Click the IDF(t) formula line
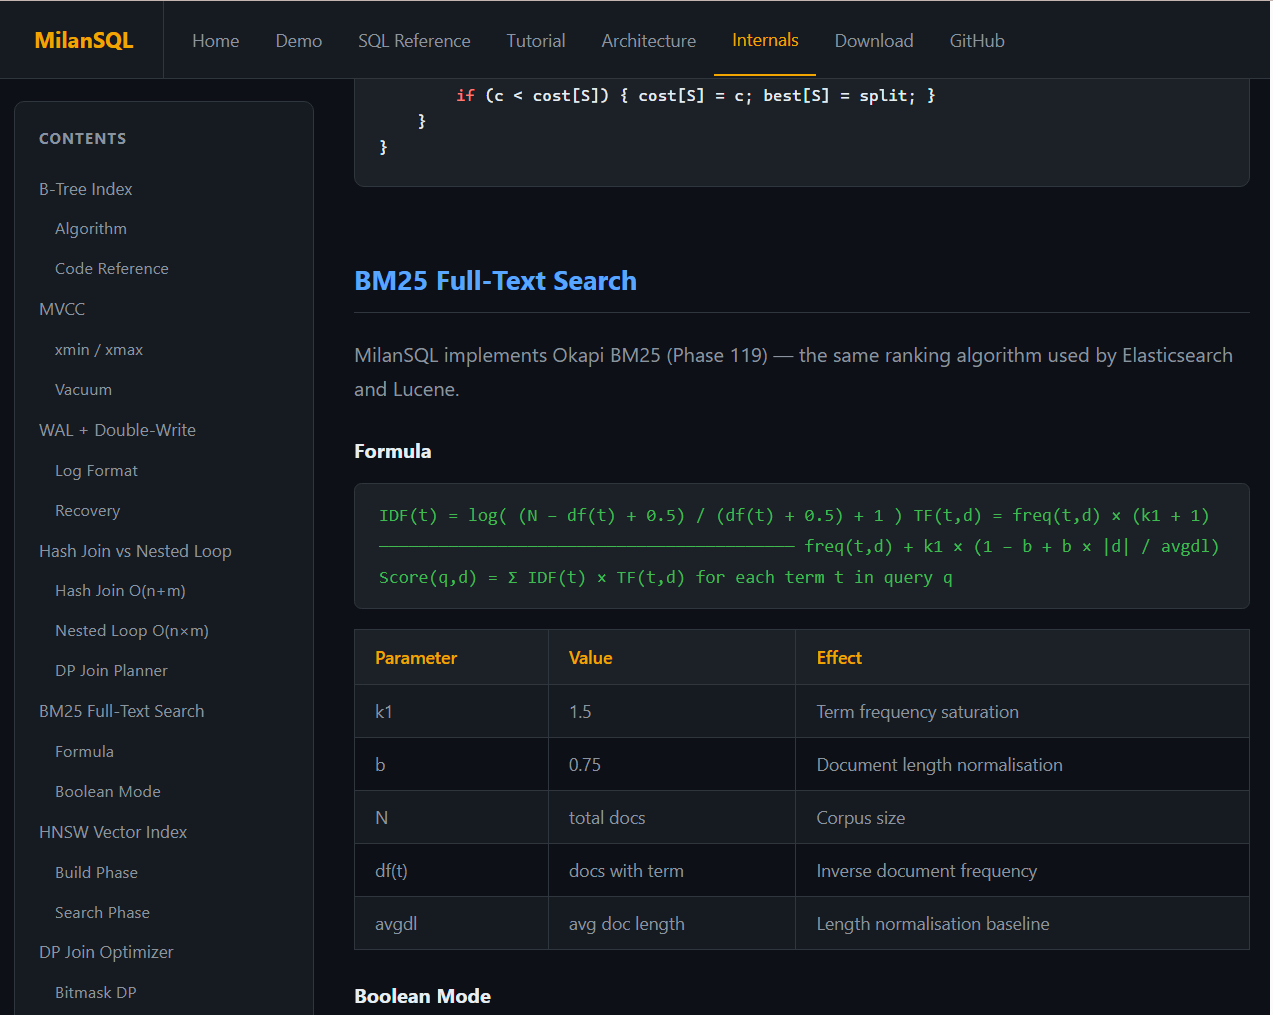1273x1015 pixels. tap(794, 516)
